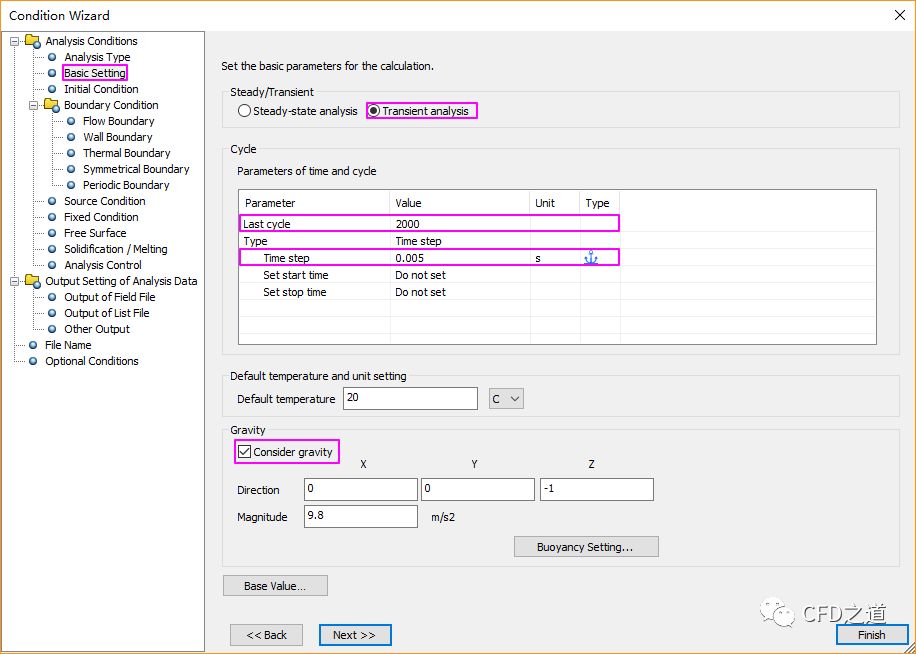
Task: Collapse the Analysis Conditions tree node
Action: tap(15, 41)
